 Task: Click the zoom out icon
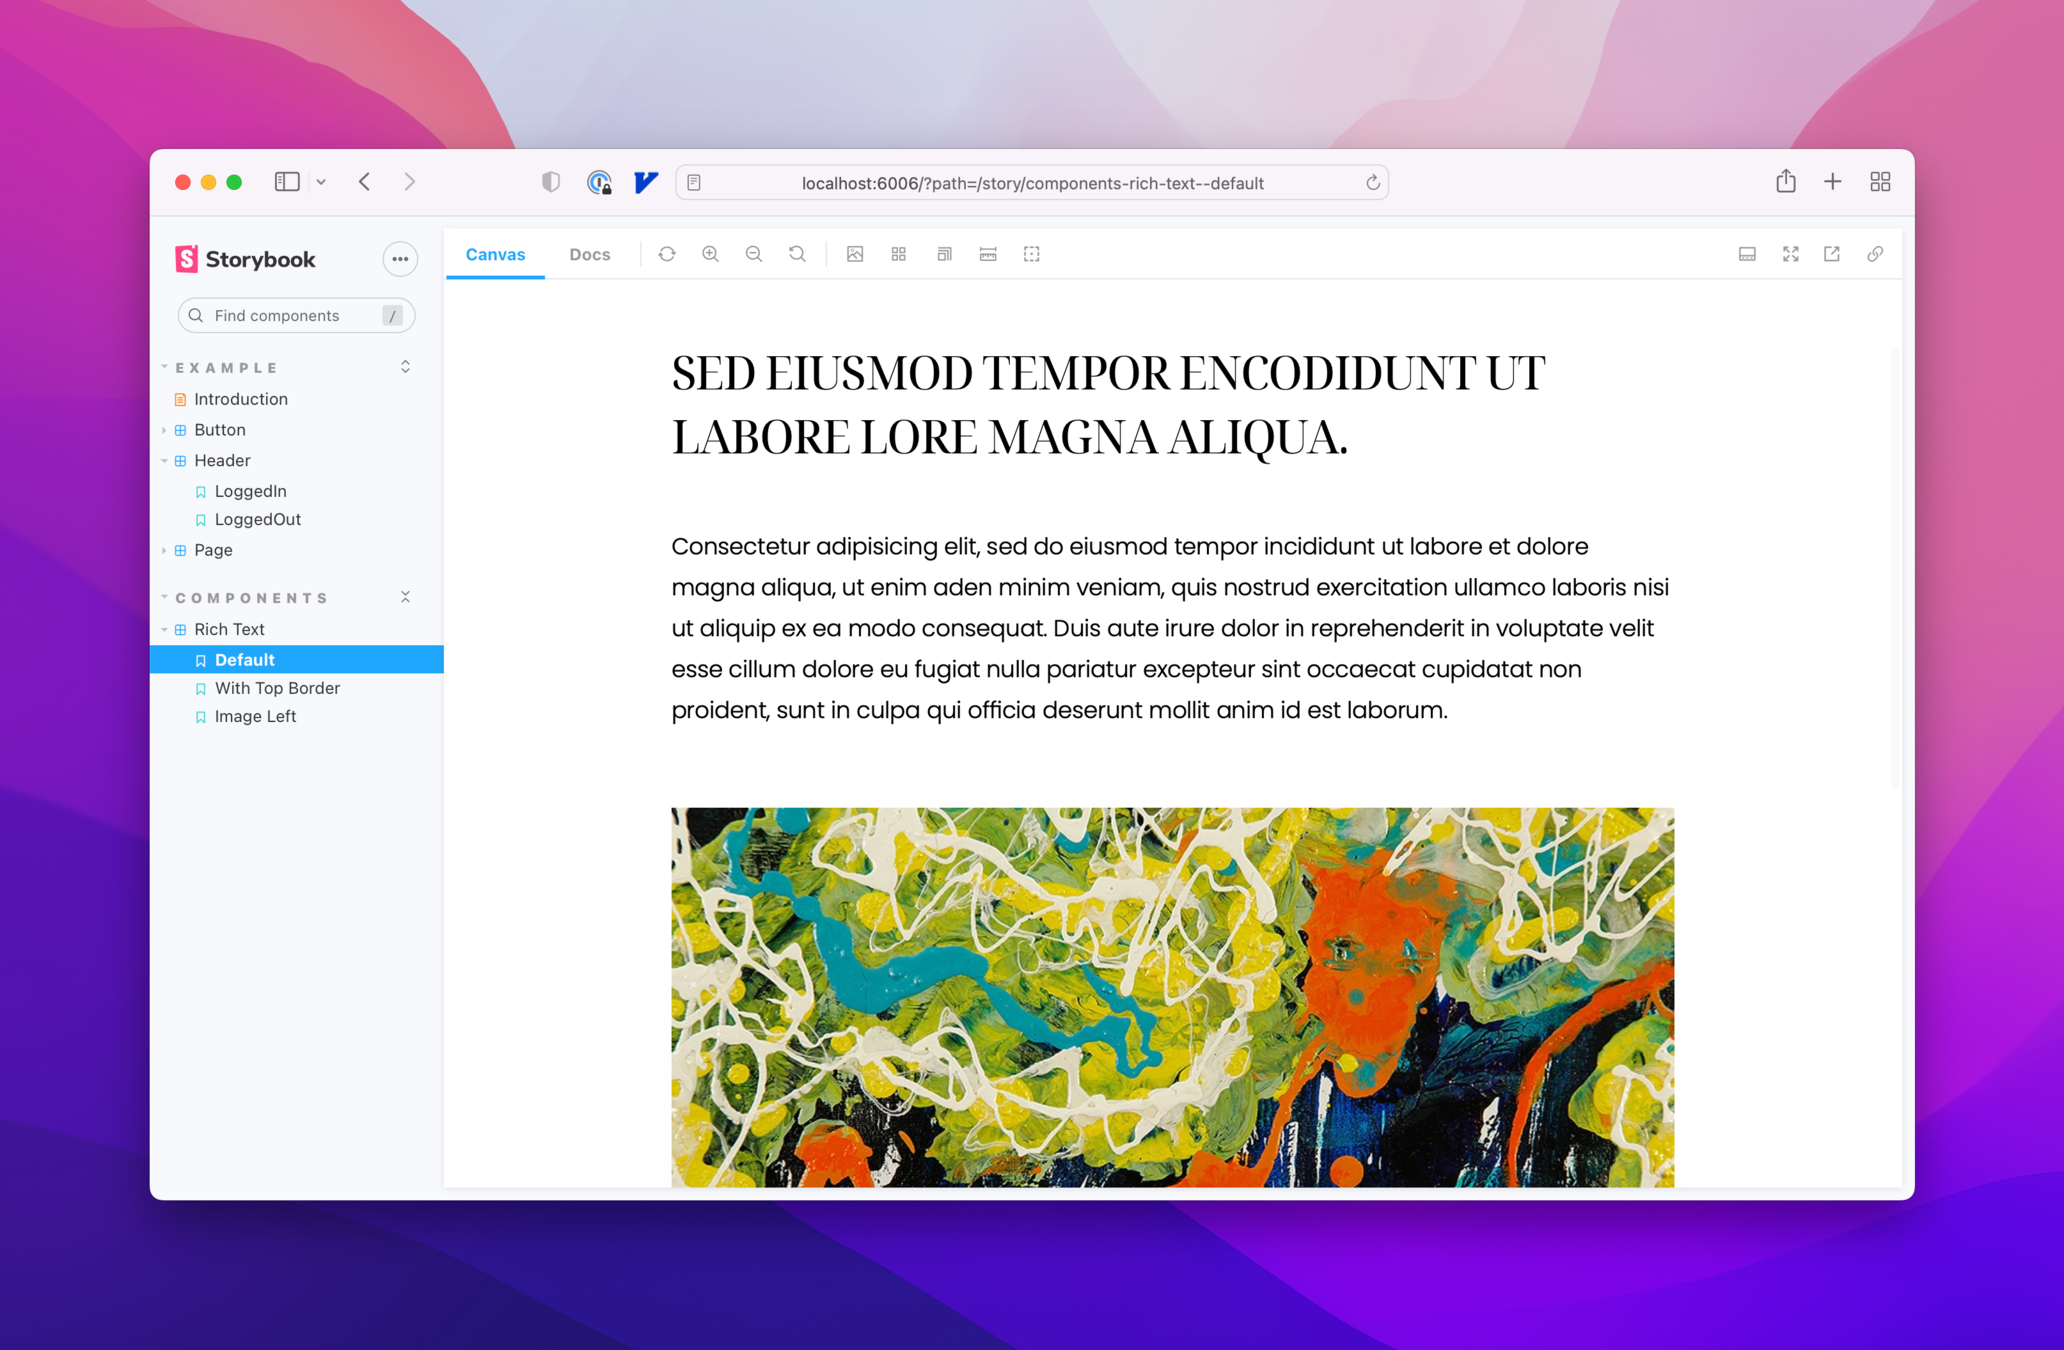(754, 254)
